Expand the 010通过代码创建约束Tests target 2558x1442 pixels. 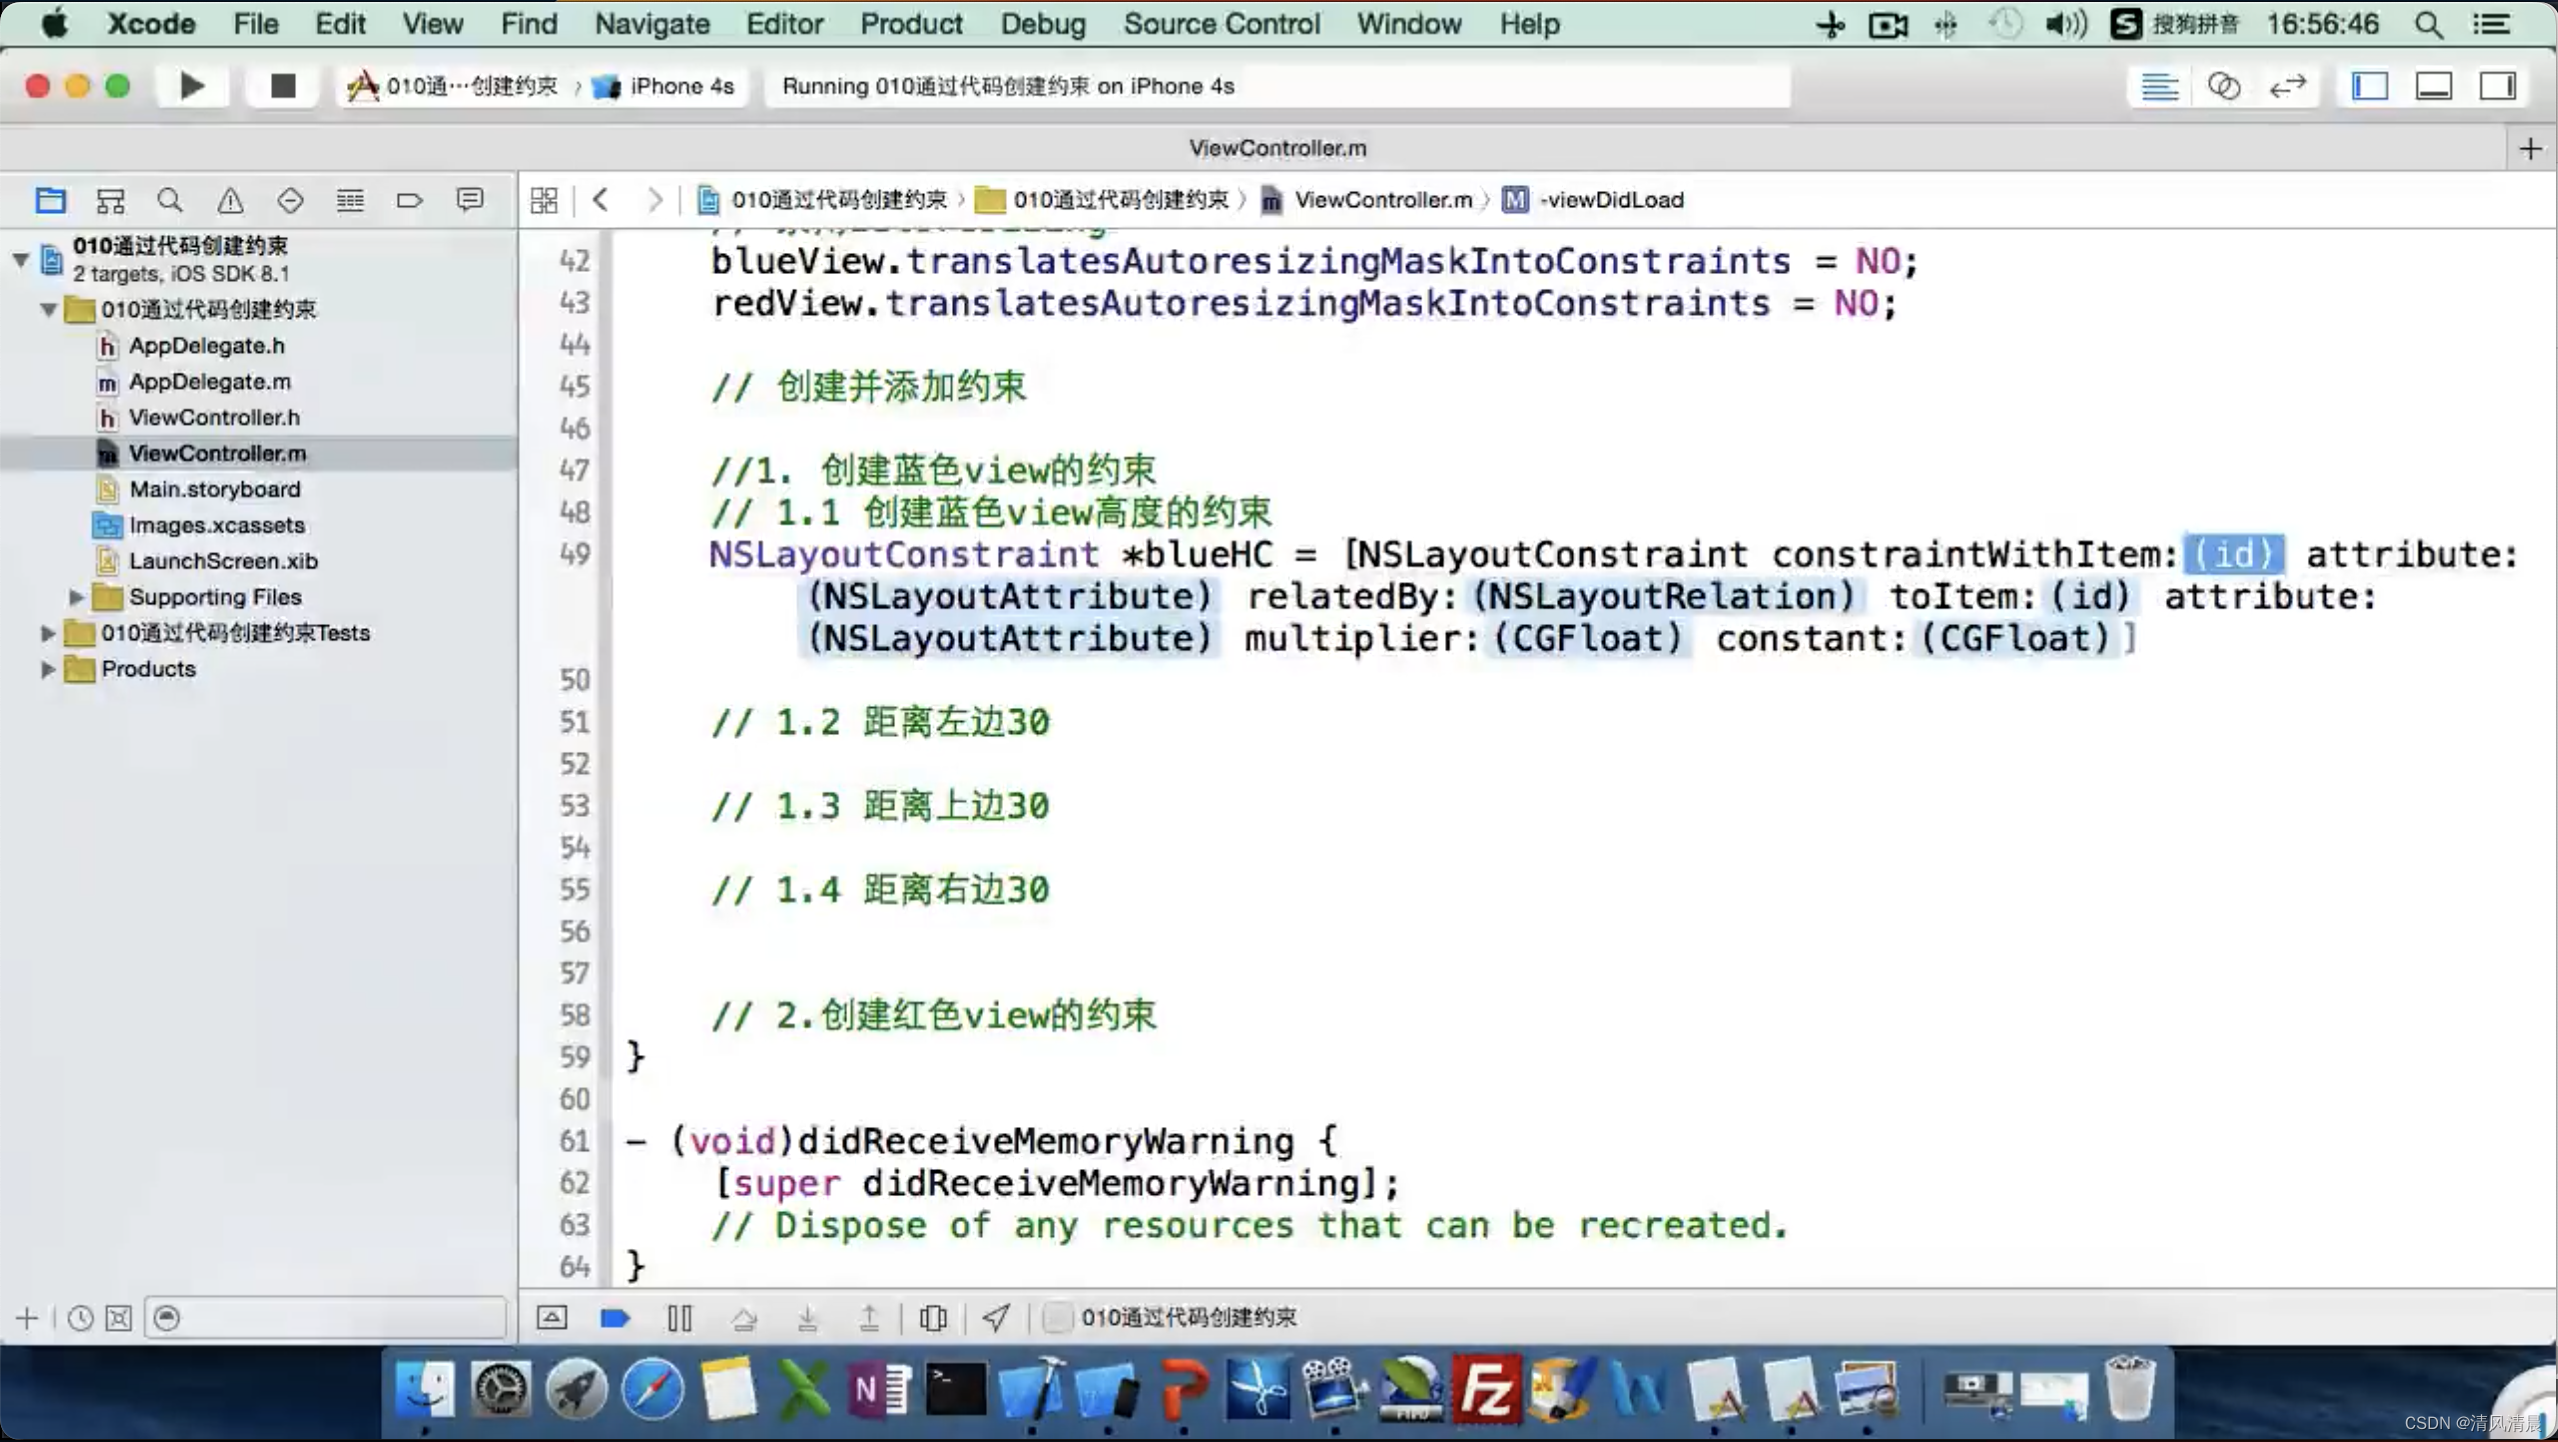47,632
